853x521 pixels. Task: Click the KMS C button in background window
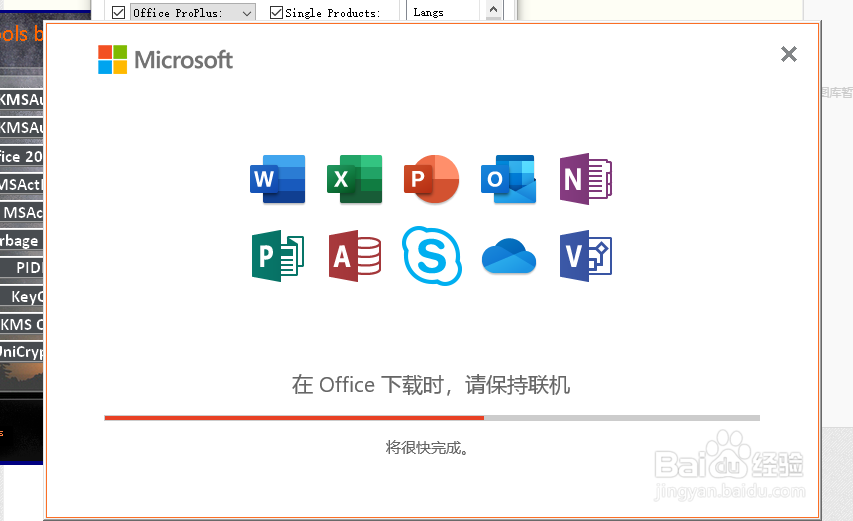click(x=22, y=325)
